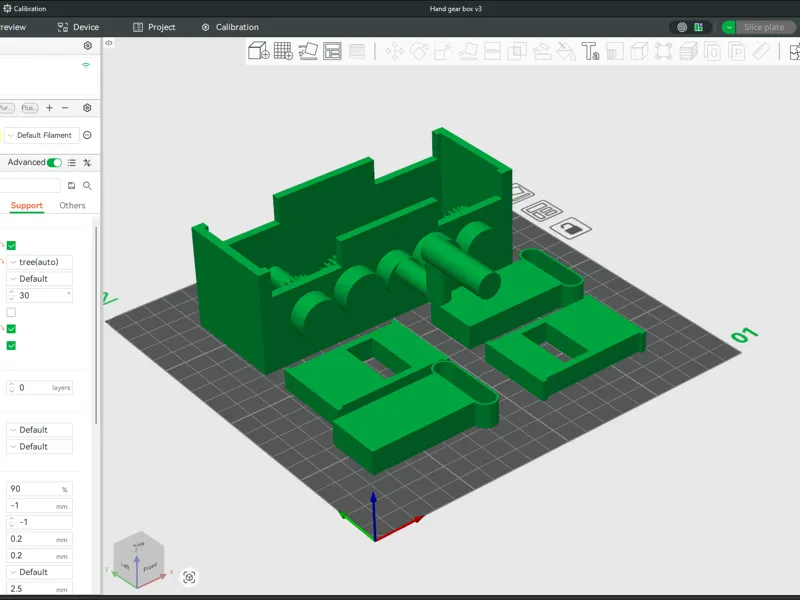Viewport: 800px width, 600px height.
Task: Click the 0 layers raft field
Action: pyautogui.click(x=39, y=388)
